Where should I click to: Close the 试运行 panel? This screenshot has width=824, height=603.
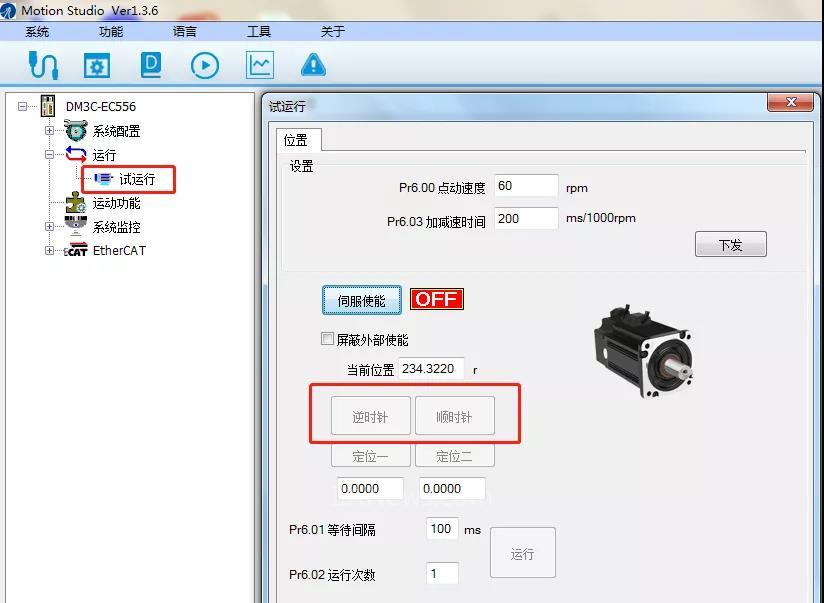click(790, 102)
